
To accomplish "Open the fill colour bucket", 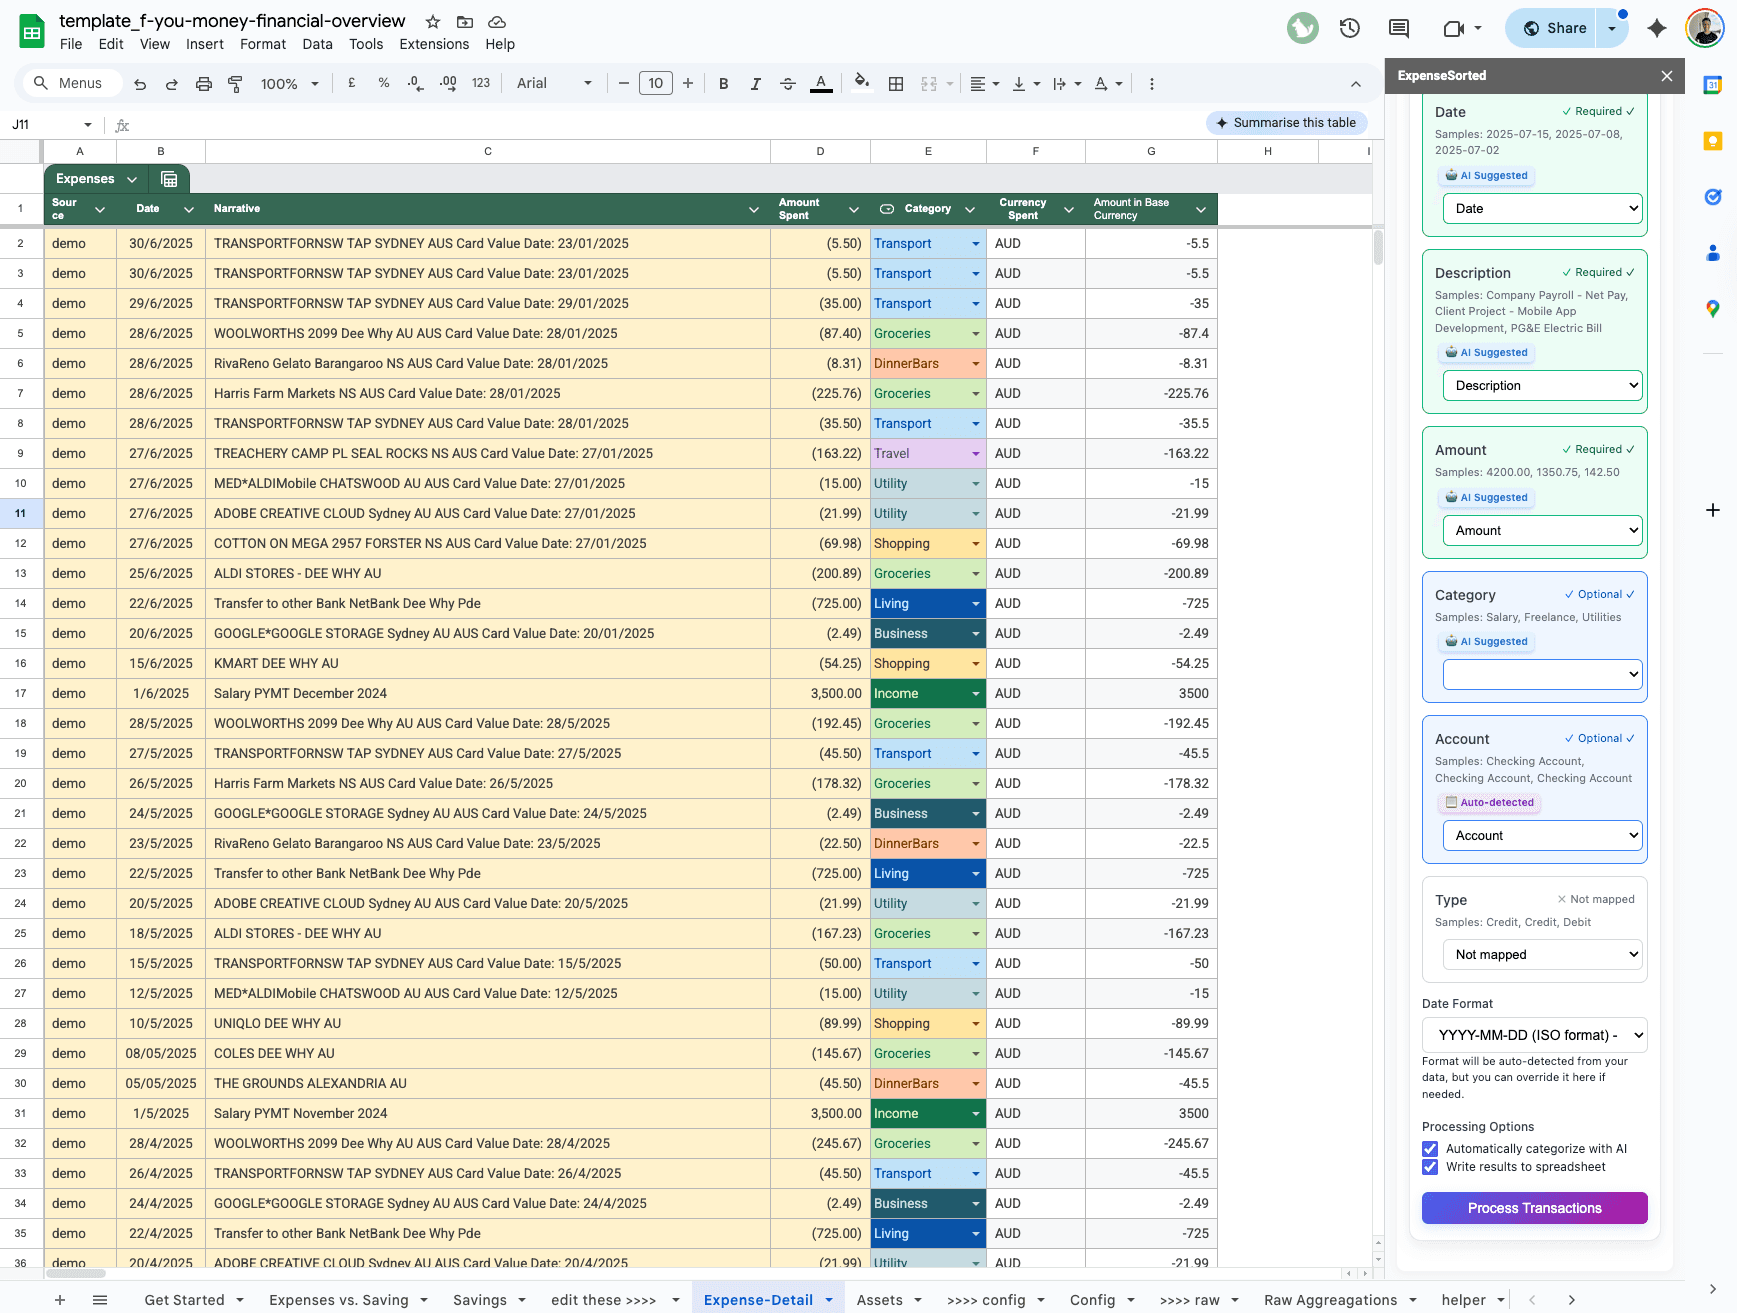I will [862, 84].
